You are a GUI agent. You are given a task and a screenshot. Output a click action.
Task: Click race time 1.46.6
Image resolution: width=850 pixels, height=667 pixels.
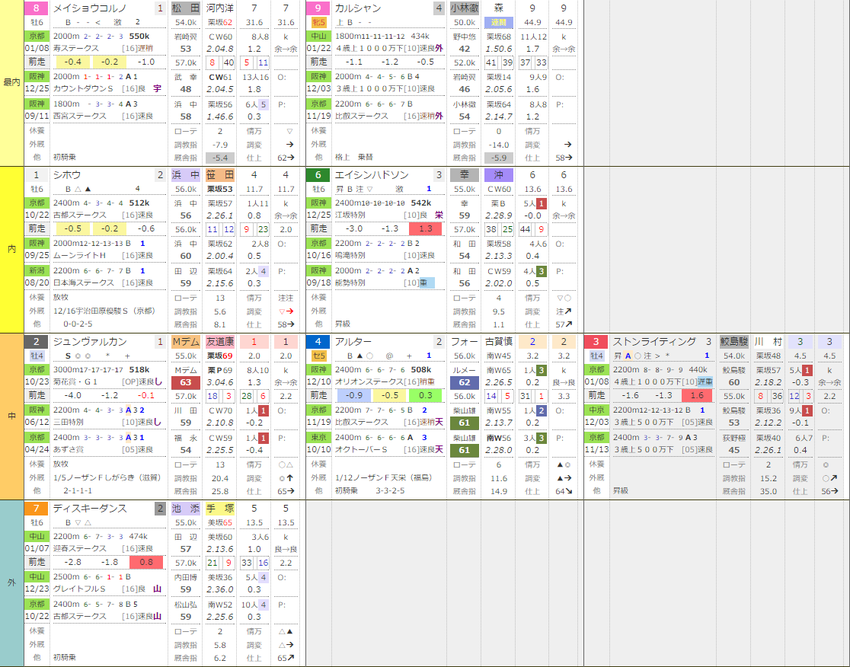pos(220,117)
